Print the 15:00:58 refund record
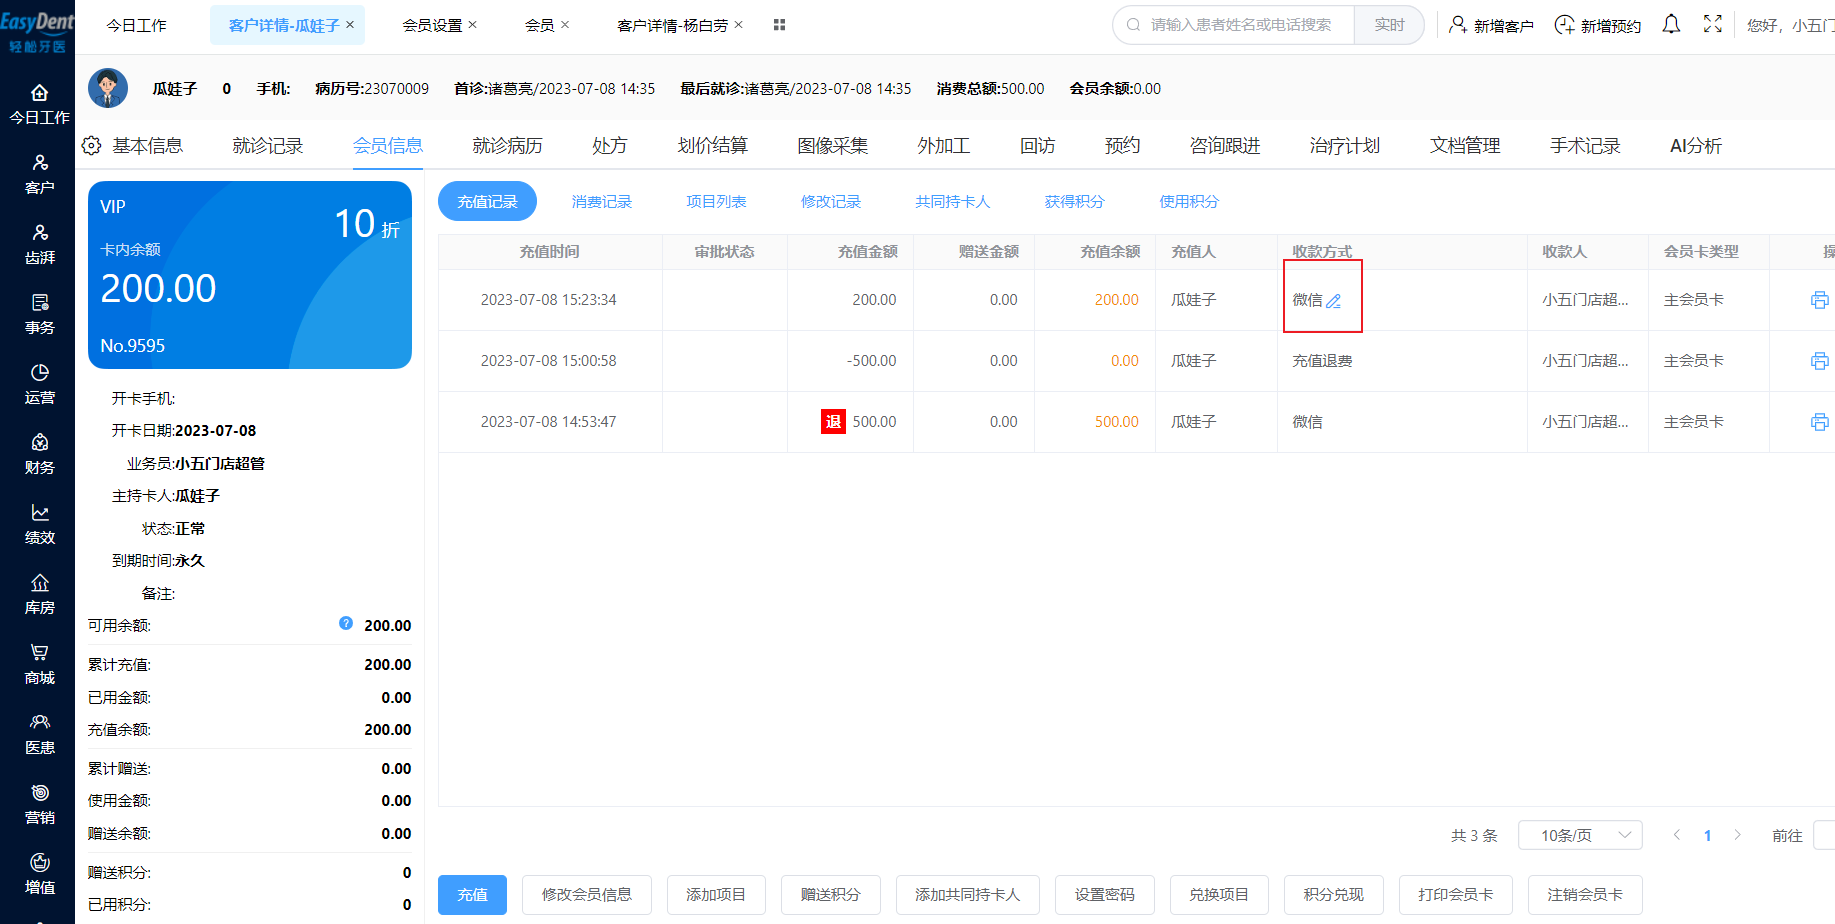The image size is (1835, 924). pos(1819,361)
